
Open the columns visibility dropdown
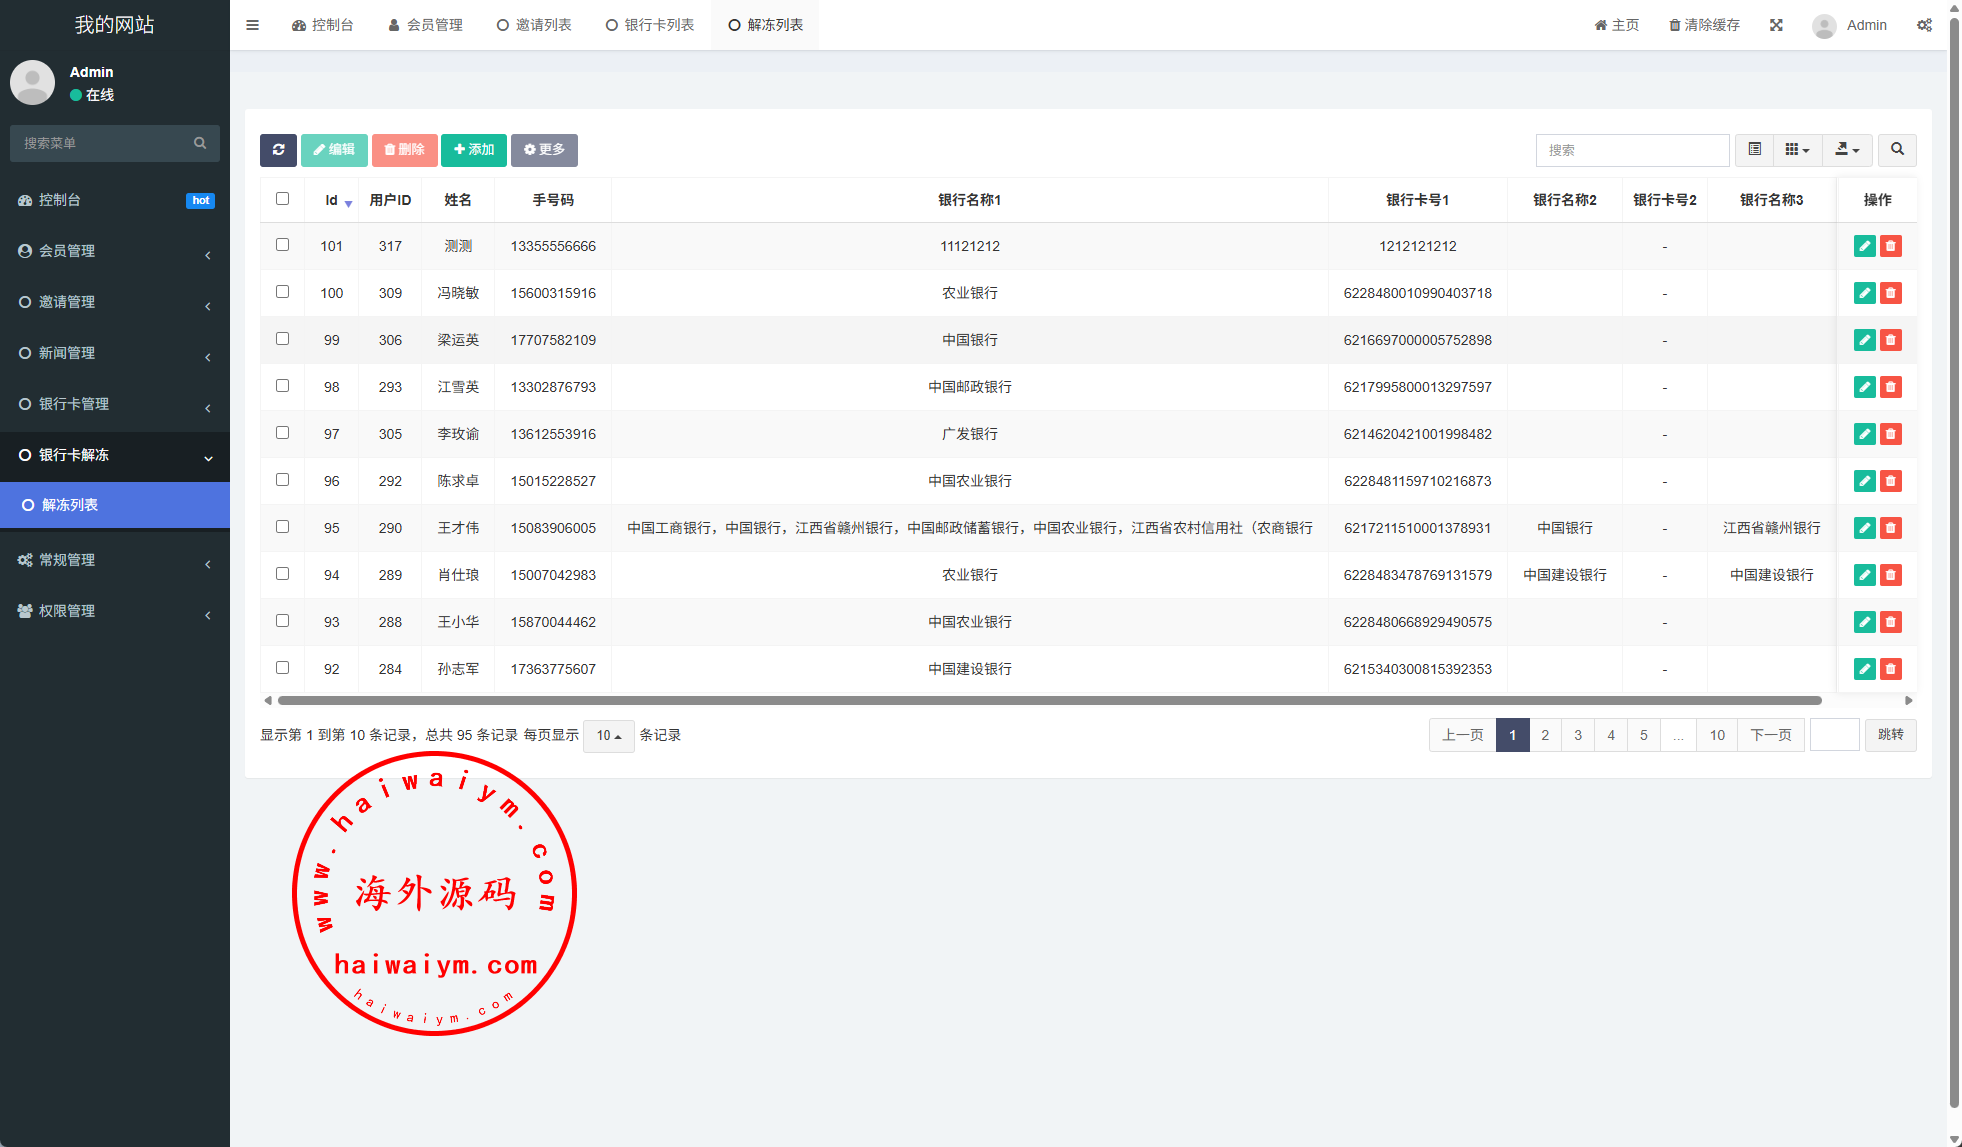1797,150
